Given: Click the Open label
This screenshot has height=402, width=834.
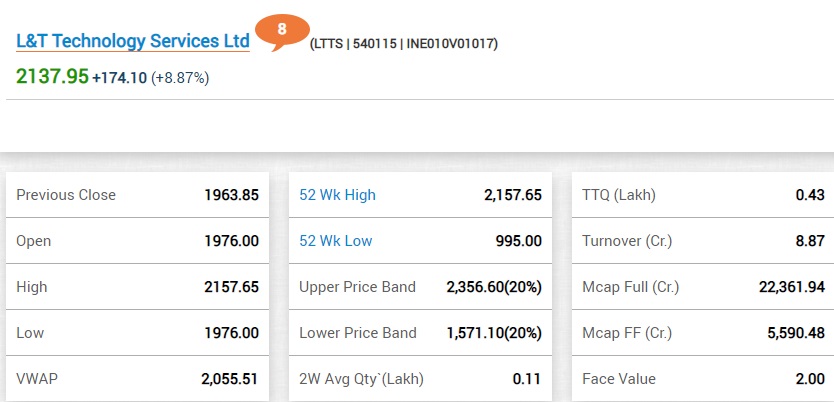Looking at the screenshot, I should tap(34, 241).
